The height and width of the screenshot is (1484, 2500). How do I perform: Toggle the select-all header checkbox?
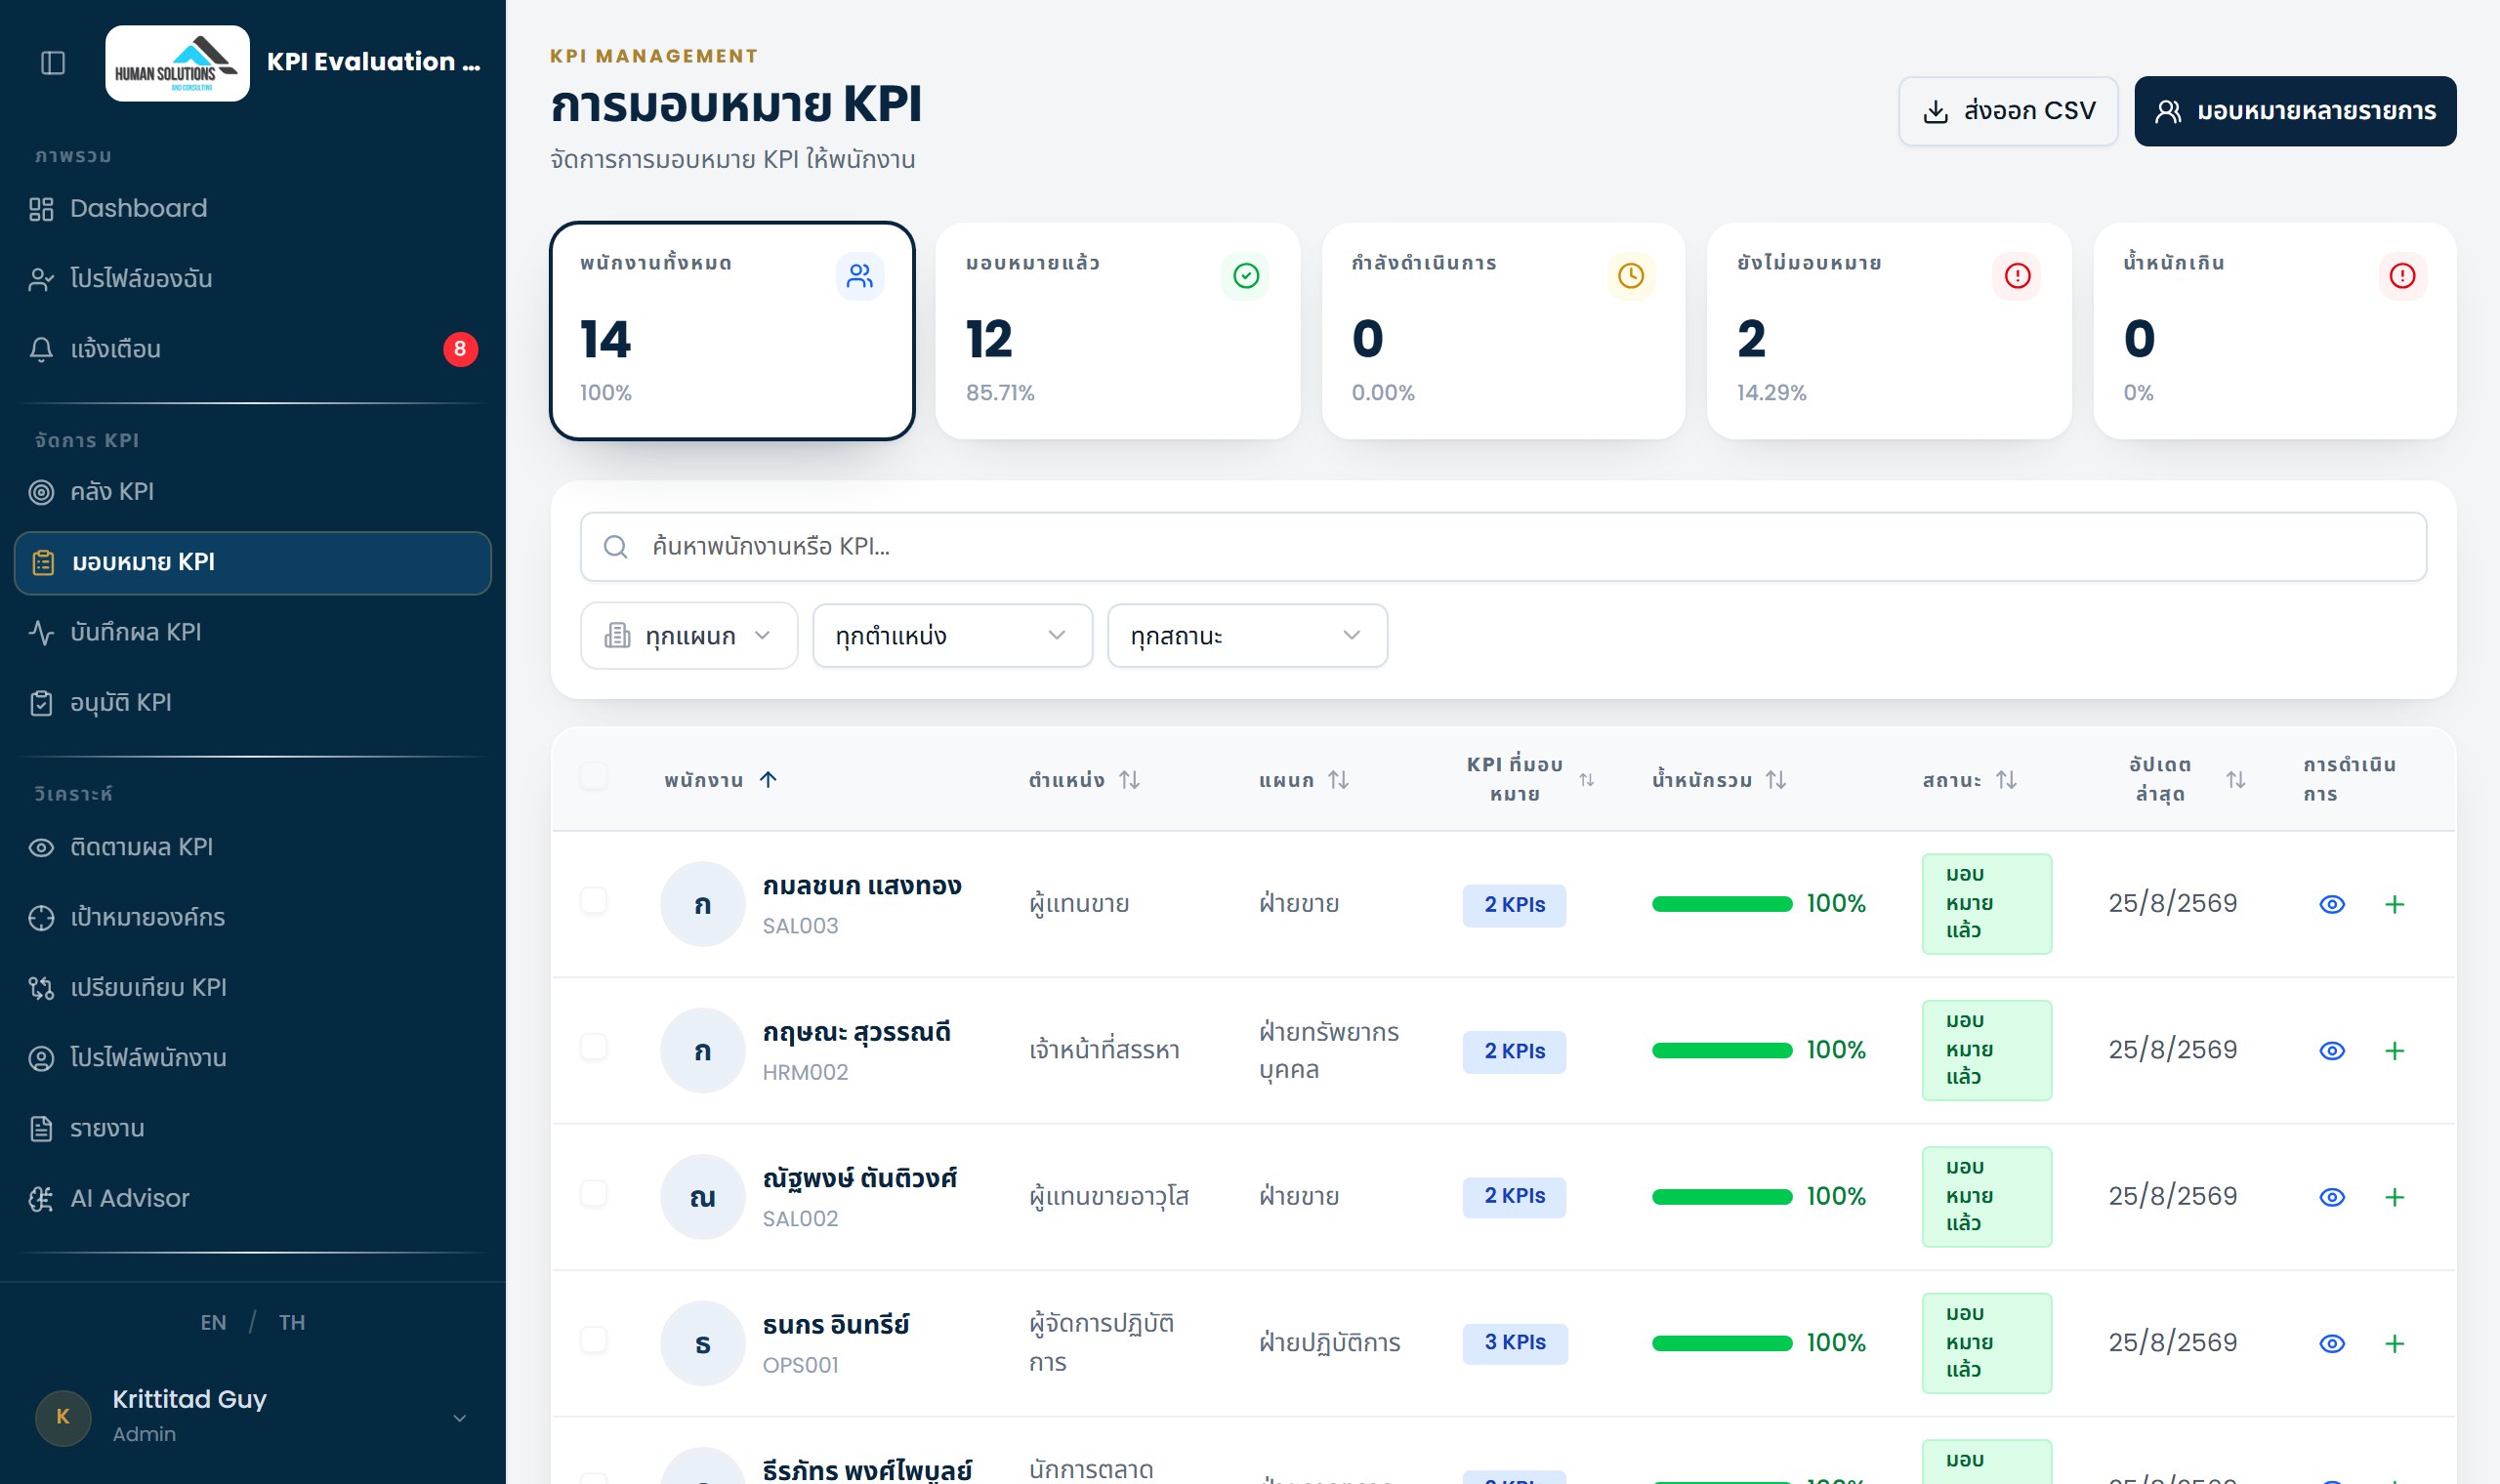click(x=594, y=777)
